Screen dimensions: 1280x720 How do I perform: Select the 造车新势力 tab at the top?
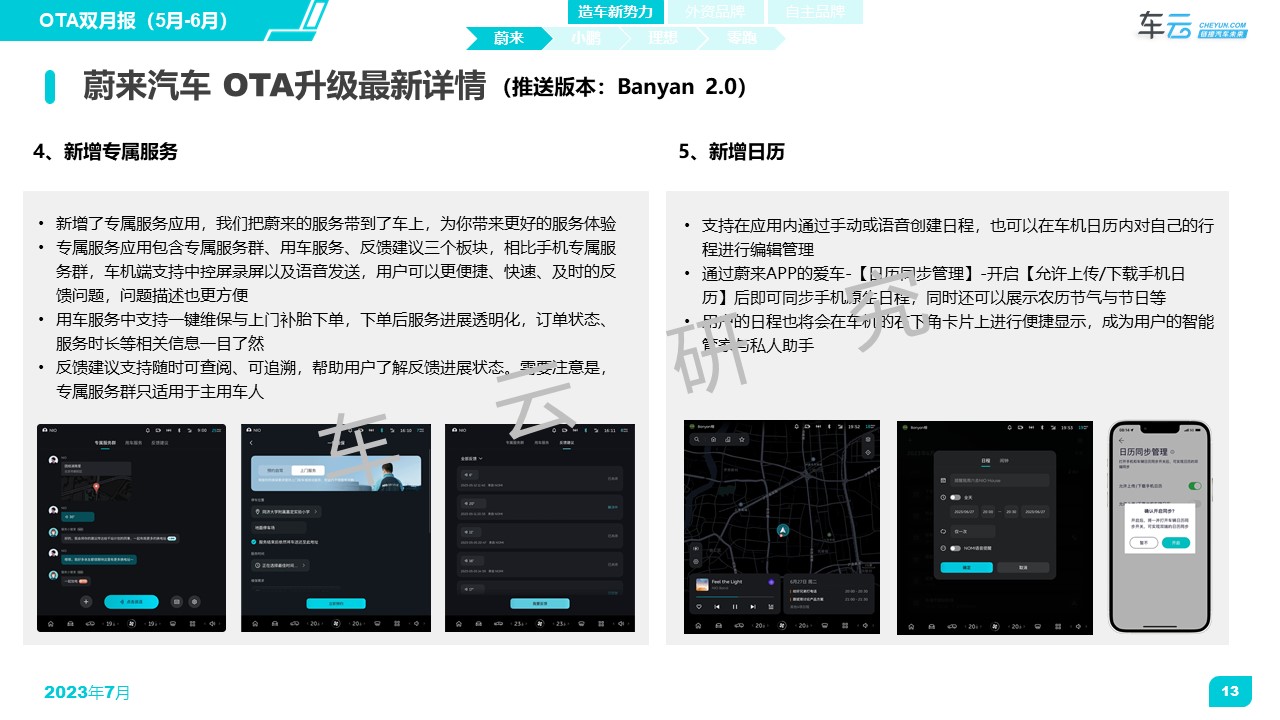[x=614, y=12]
